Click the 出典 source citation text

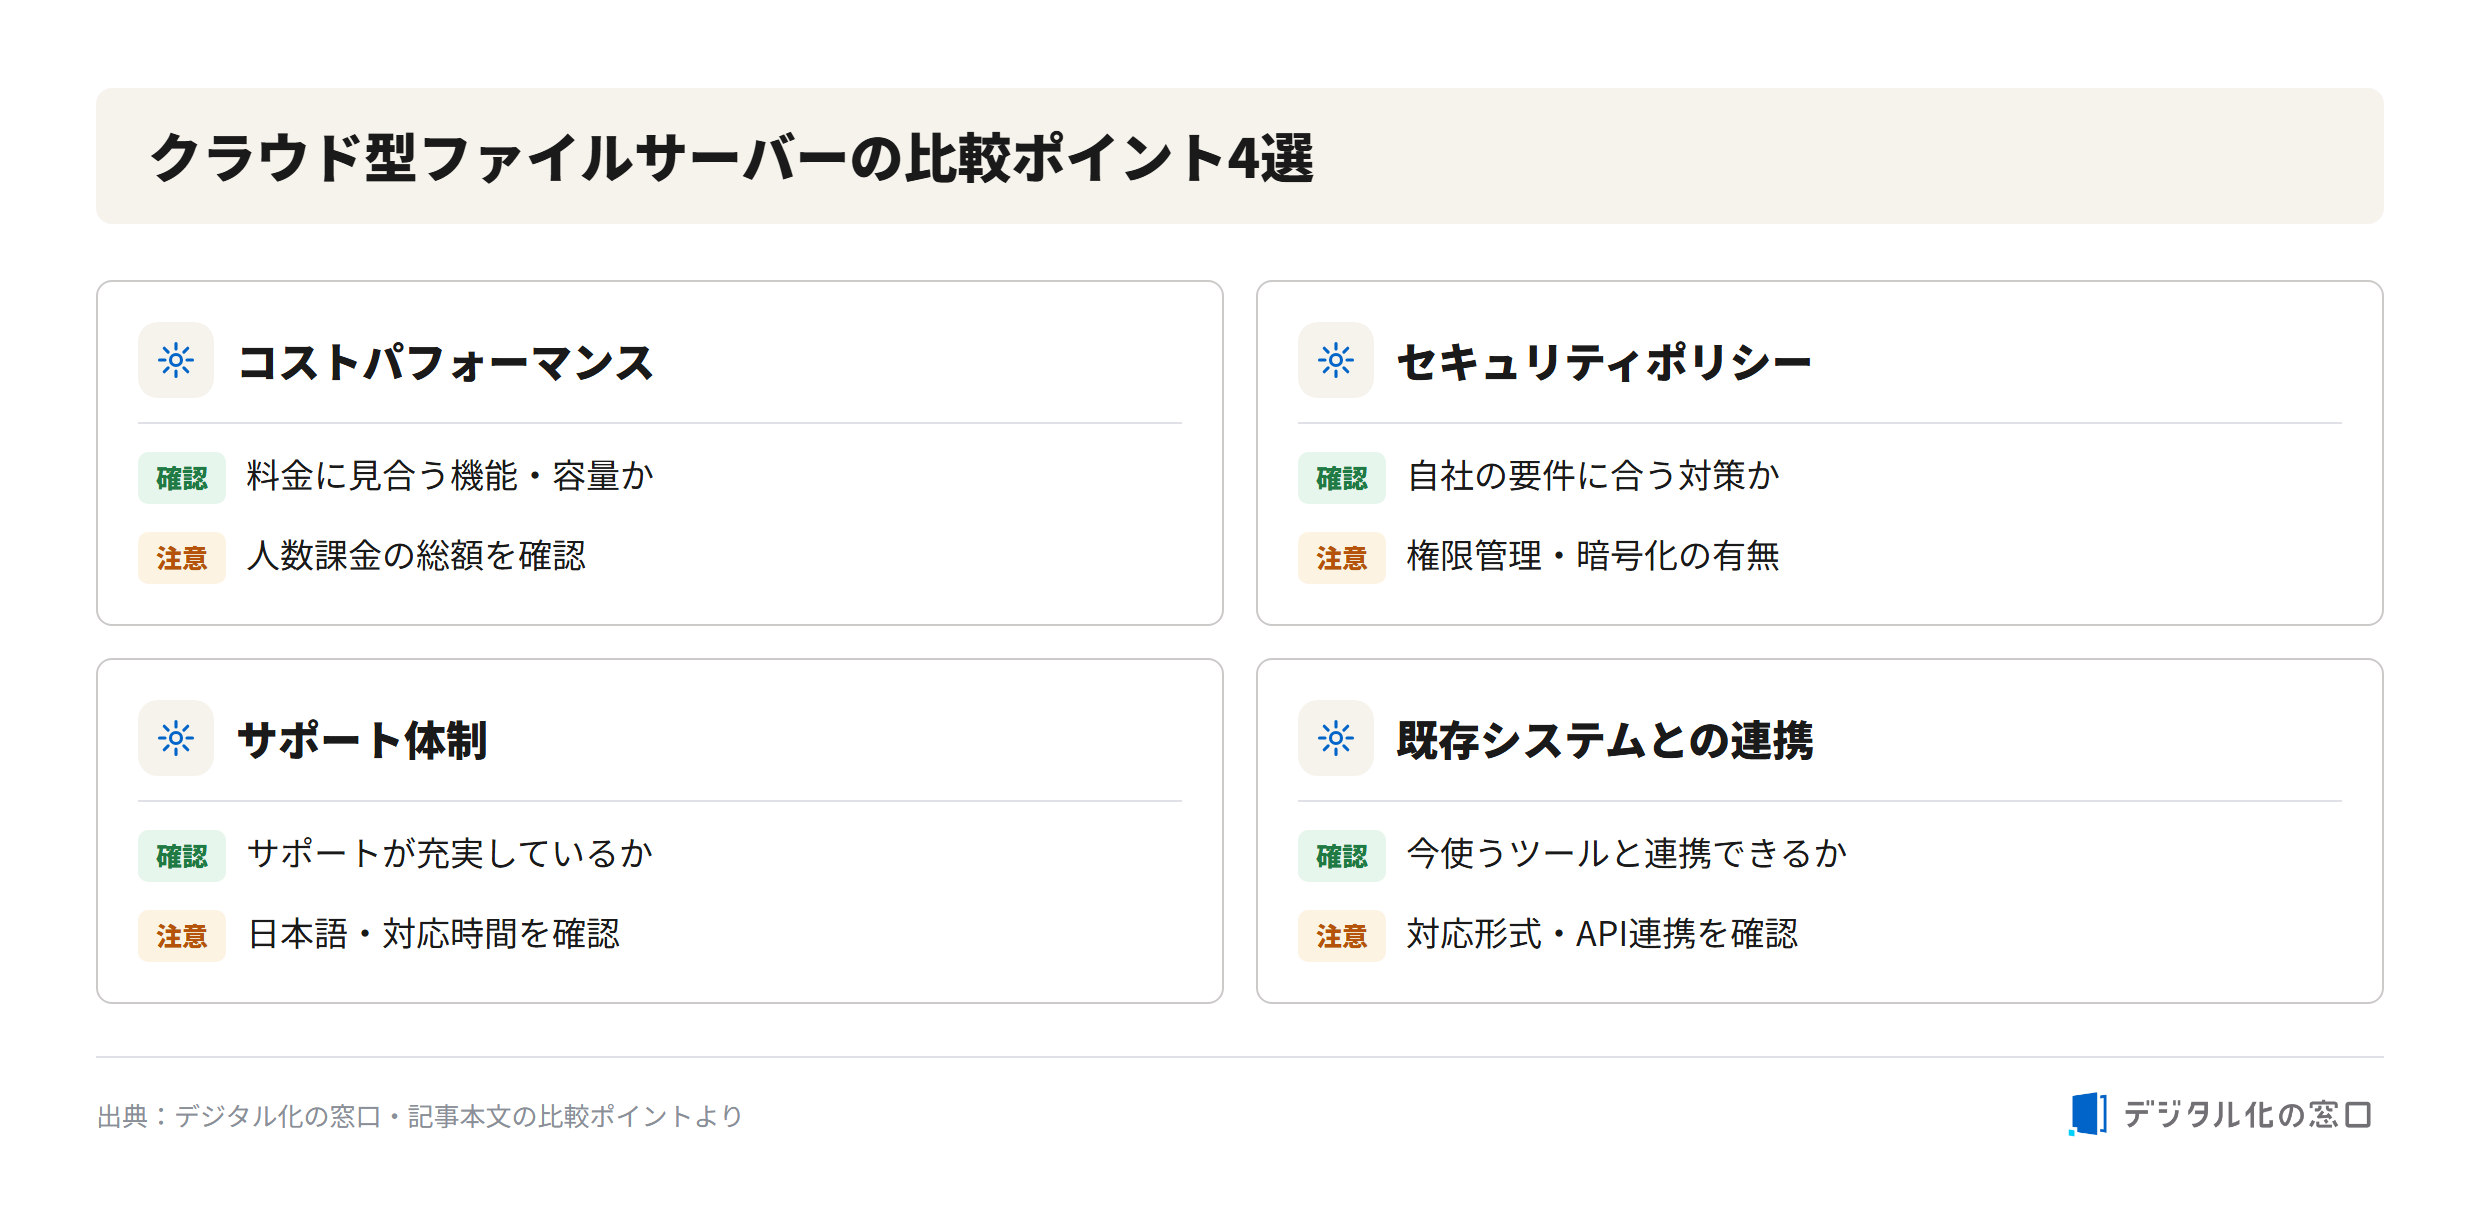tap(420, 1116)
